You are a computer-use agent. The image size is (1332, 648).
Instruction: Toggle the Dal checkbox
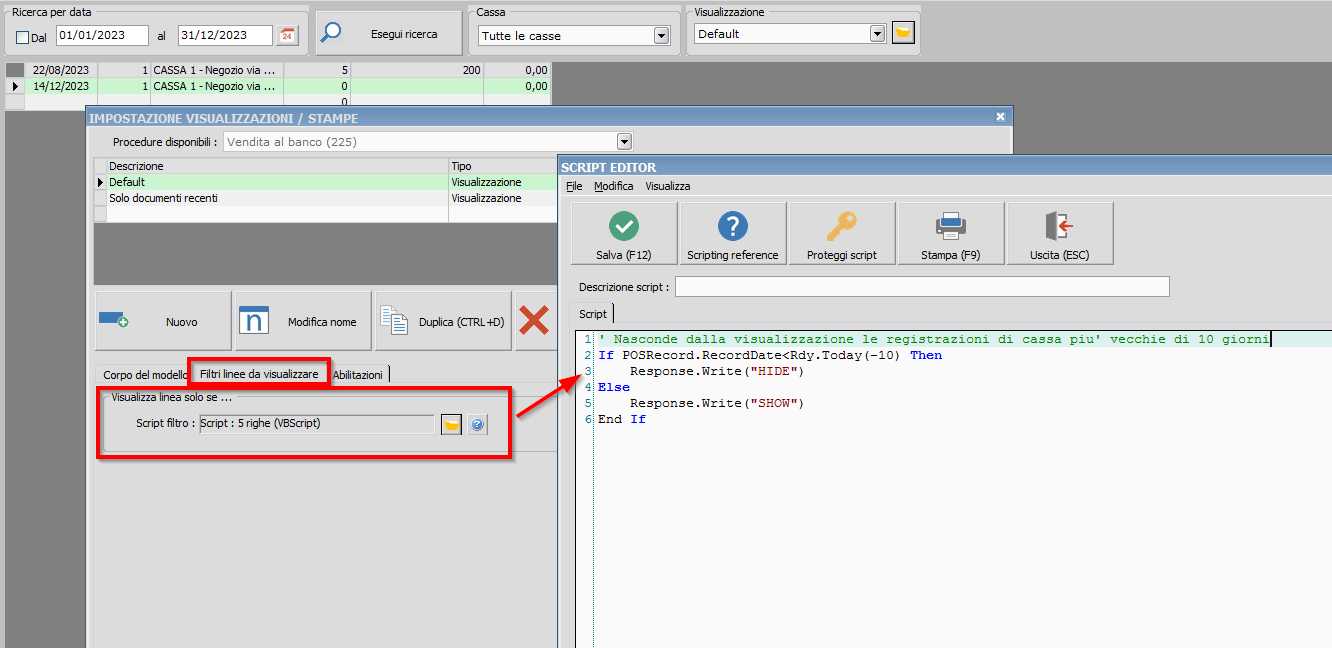pyautogui.click(x=23, y=37)
